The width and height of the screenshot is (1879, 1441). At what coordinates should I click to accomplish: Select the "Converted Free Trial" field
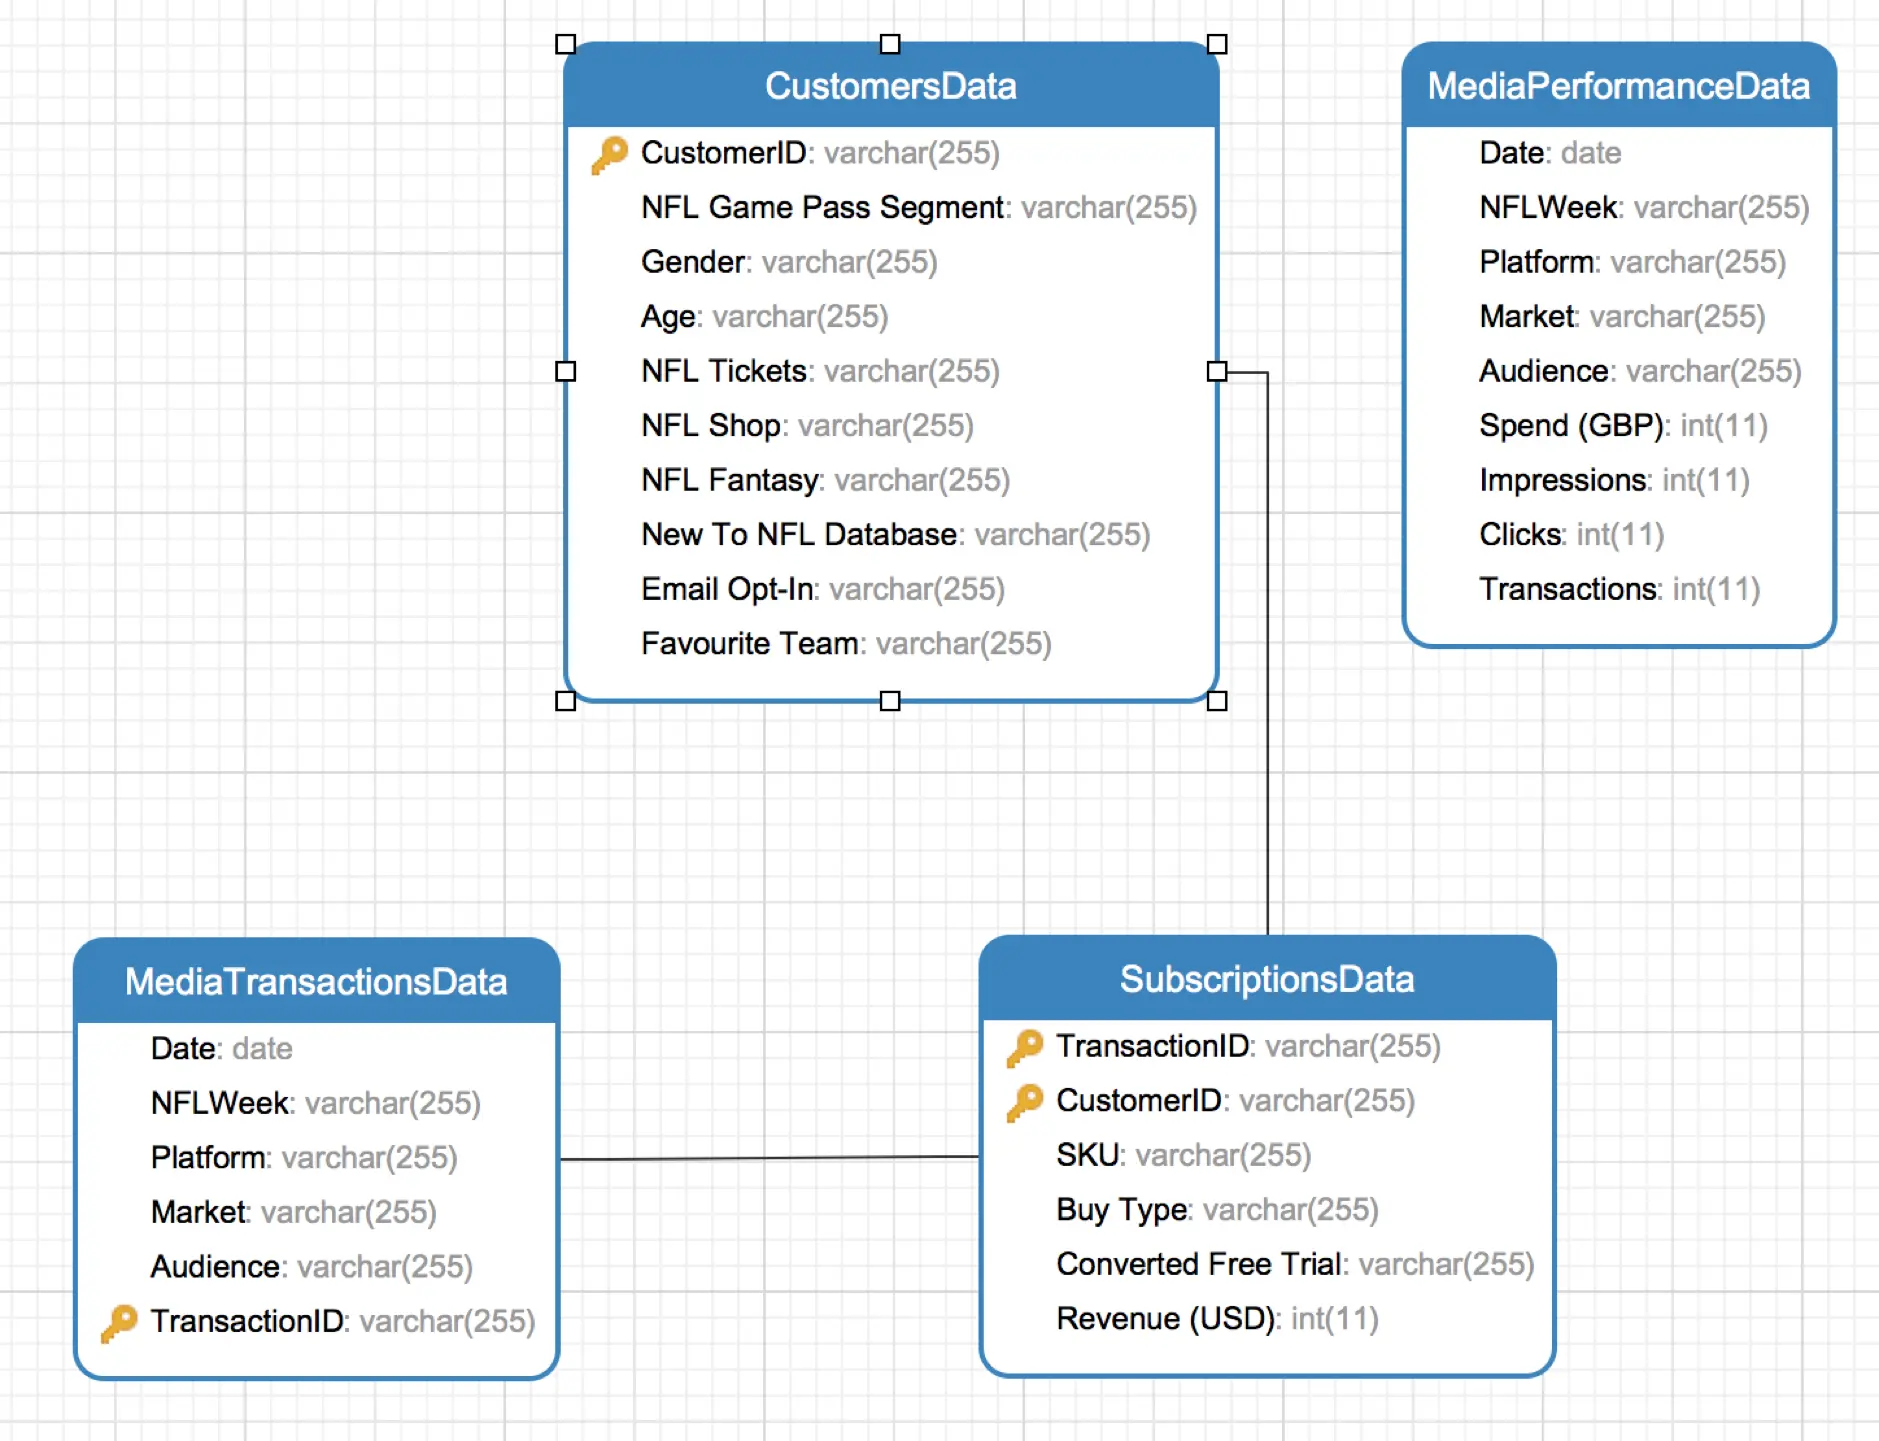click(x=1295, y=1265)
